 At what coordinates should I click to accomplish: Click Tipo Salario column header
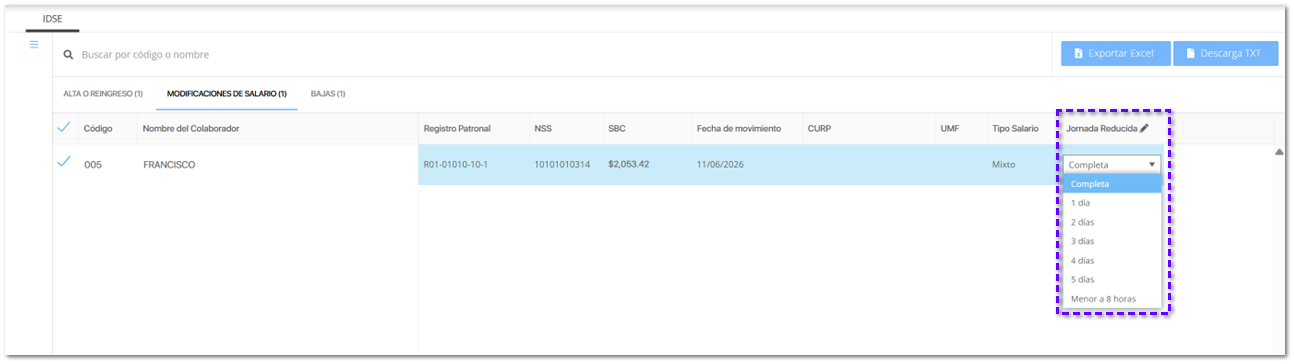coord(1015,129)
